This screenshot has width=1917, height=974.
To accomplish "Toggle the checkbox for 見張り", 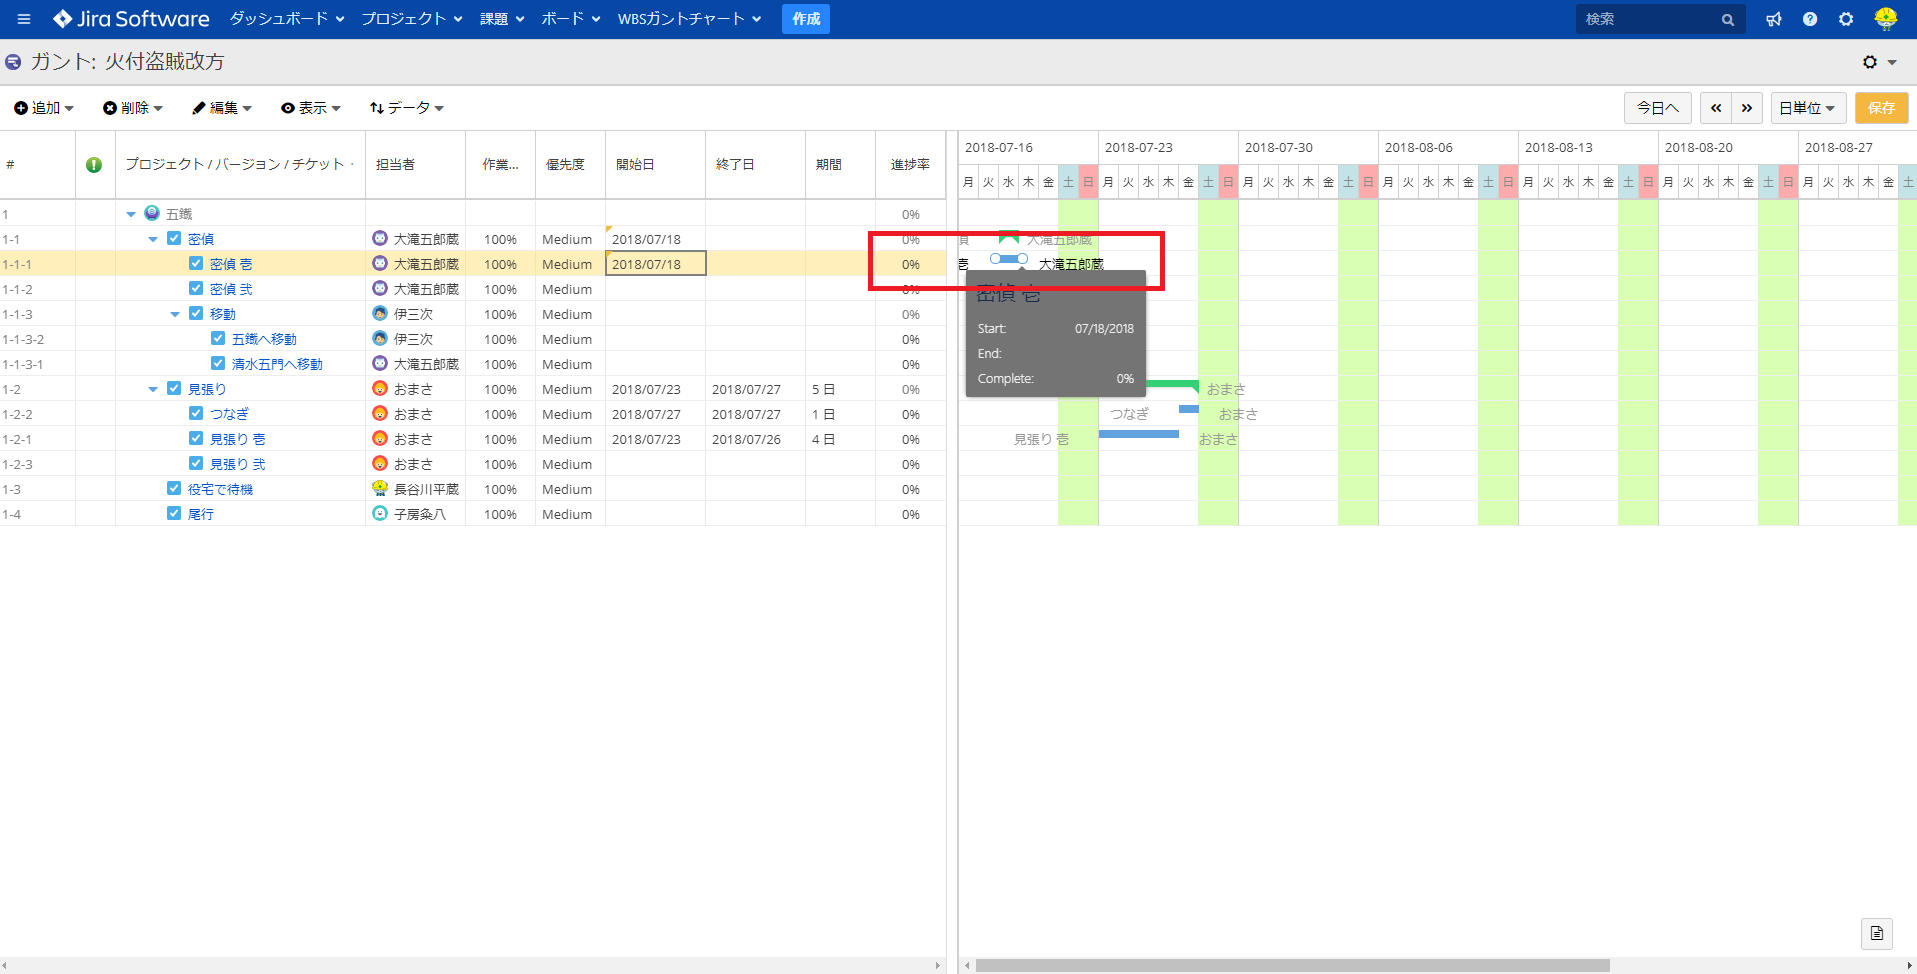I will coord(174,388).
